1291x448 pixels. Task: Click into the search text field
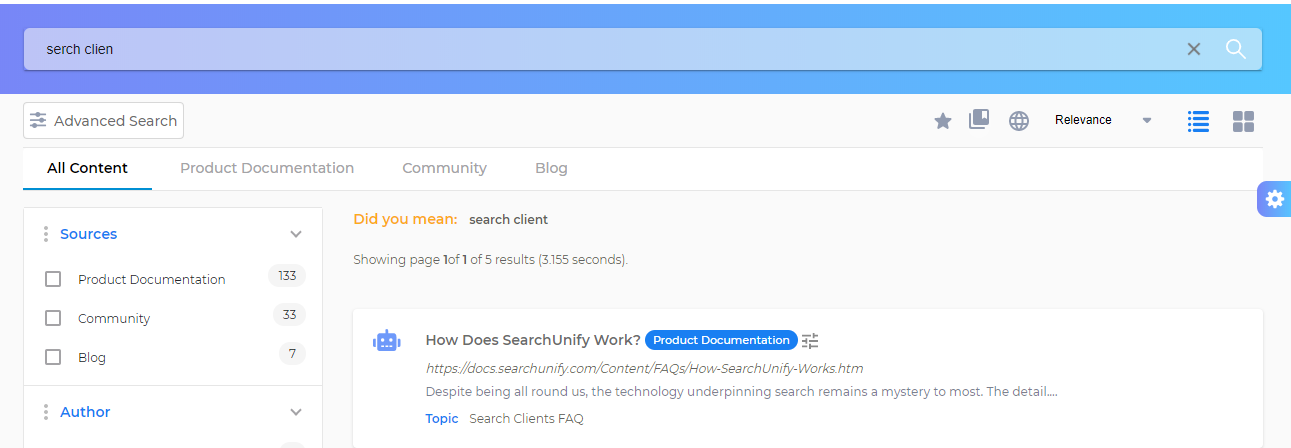600,49
